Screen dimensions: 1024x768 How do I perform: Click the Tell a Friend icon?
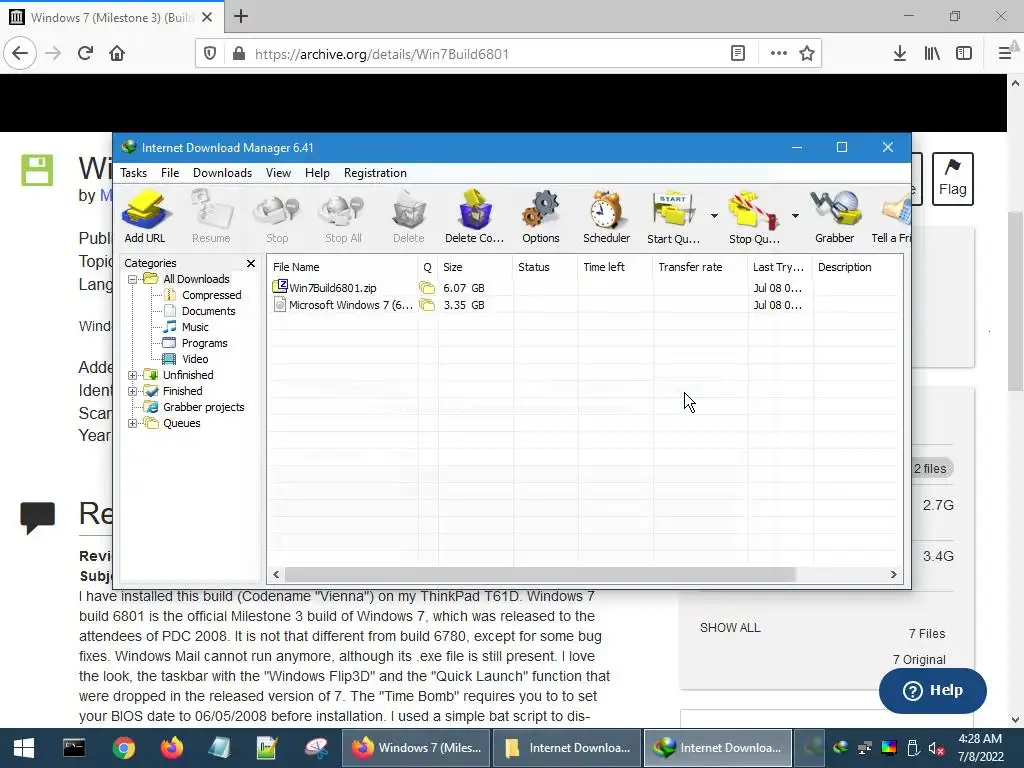pyautogui.click(x=891, y=217)
